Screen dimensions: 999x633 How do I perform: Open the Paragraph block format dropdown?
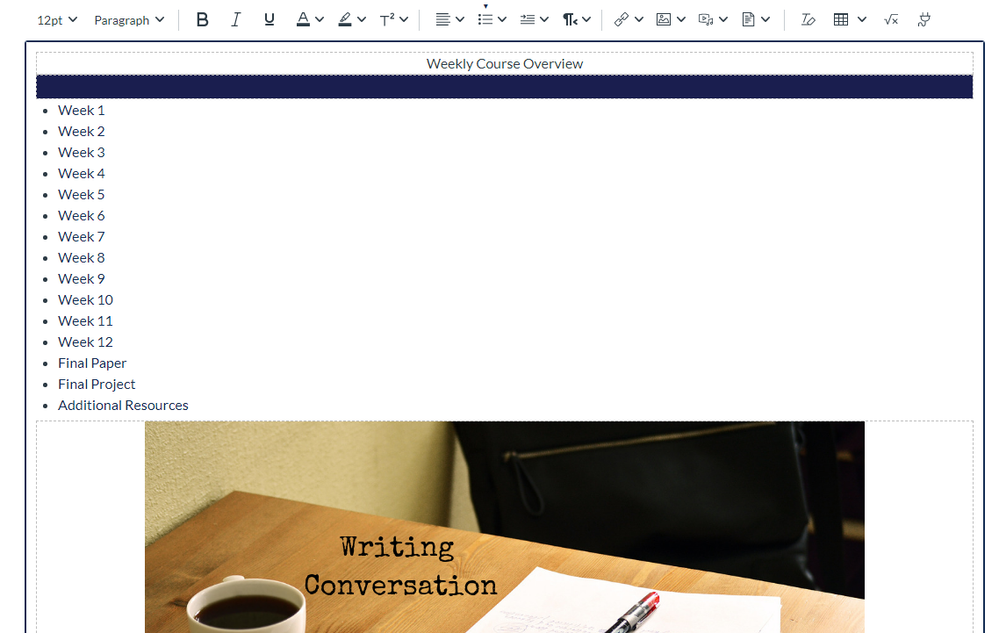(129, 20)
